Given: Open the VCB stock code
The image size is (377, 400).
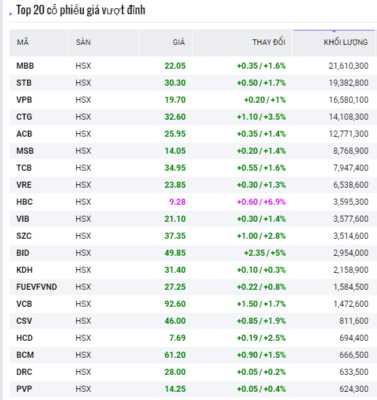Looking at the screenshot, I should coord(24,304).
